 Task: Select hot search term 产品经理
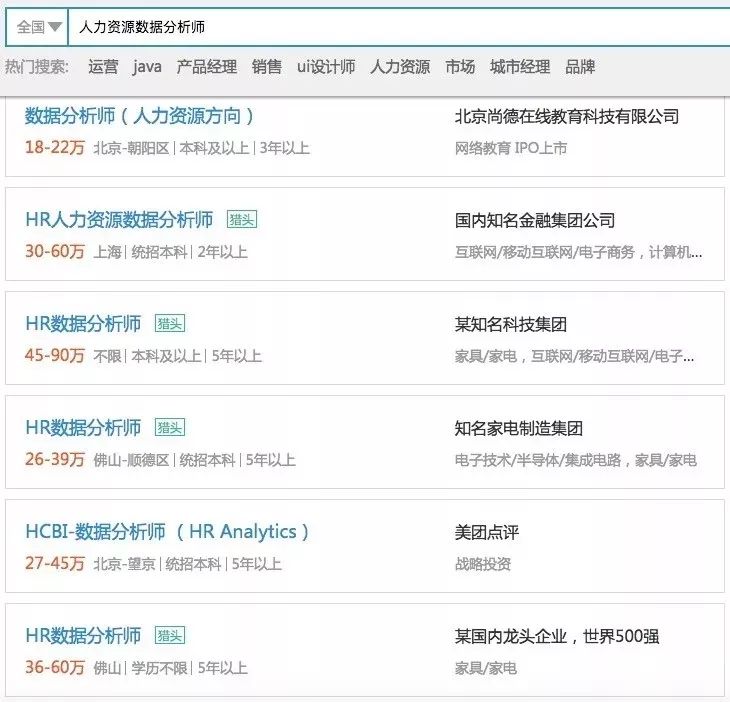pyautogui.click(x=207, y=67)
